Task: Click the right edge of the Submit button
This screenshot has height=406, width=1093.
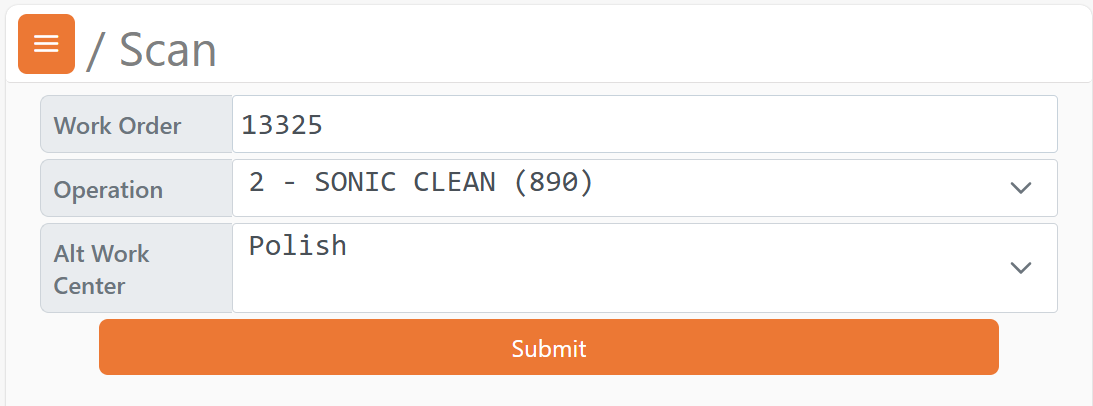Action: click(986, 348)
